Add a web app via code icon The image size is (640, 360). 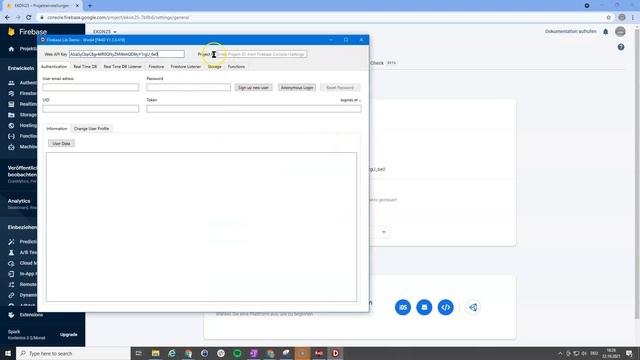(x=445, y=307)
